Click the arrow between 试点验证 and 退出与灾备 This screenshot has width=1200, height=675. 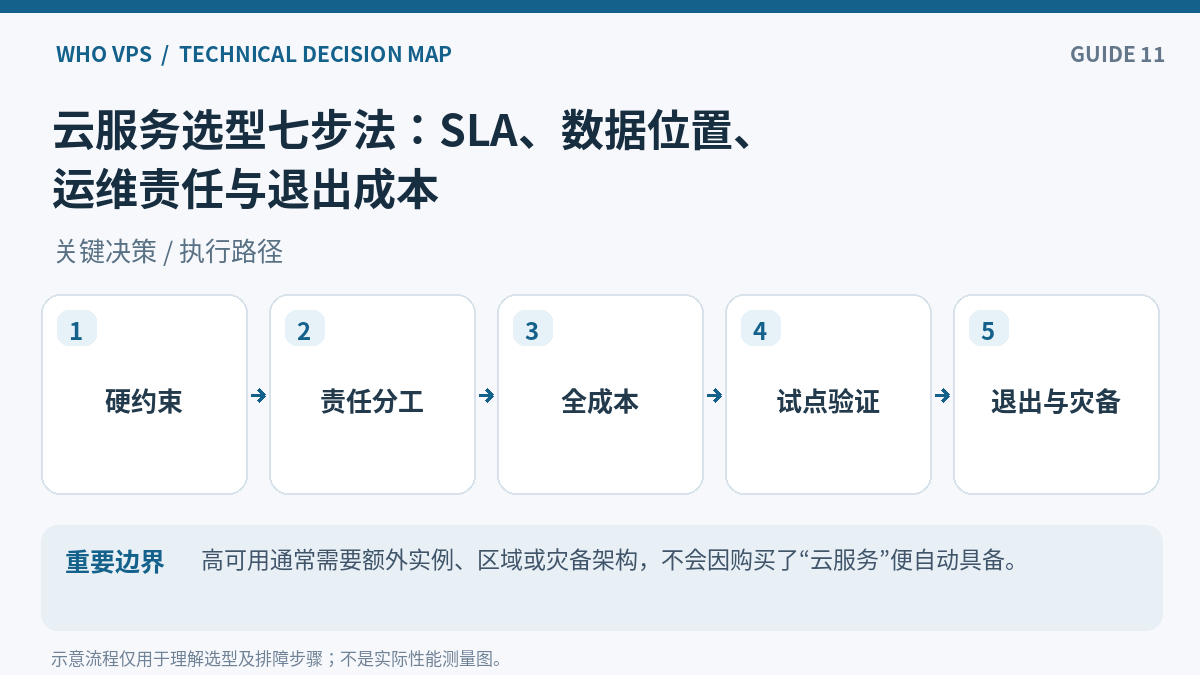point(943,395)
